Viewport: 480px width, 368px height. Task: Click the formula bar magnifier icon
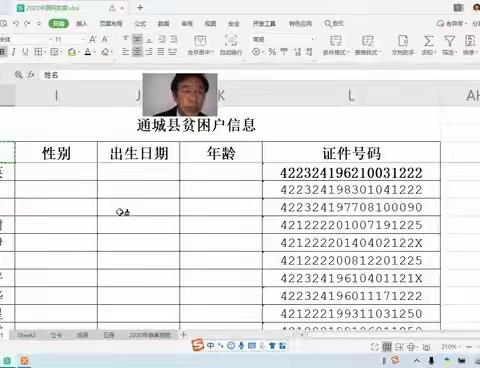point(19,75)
